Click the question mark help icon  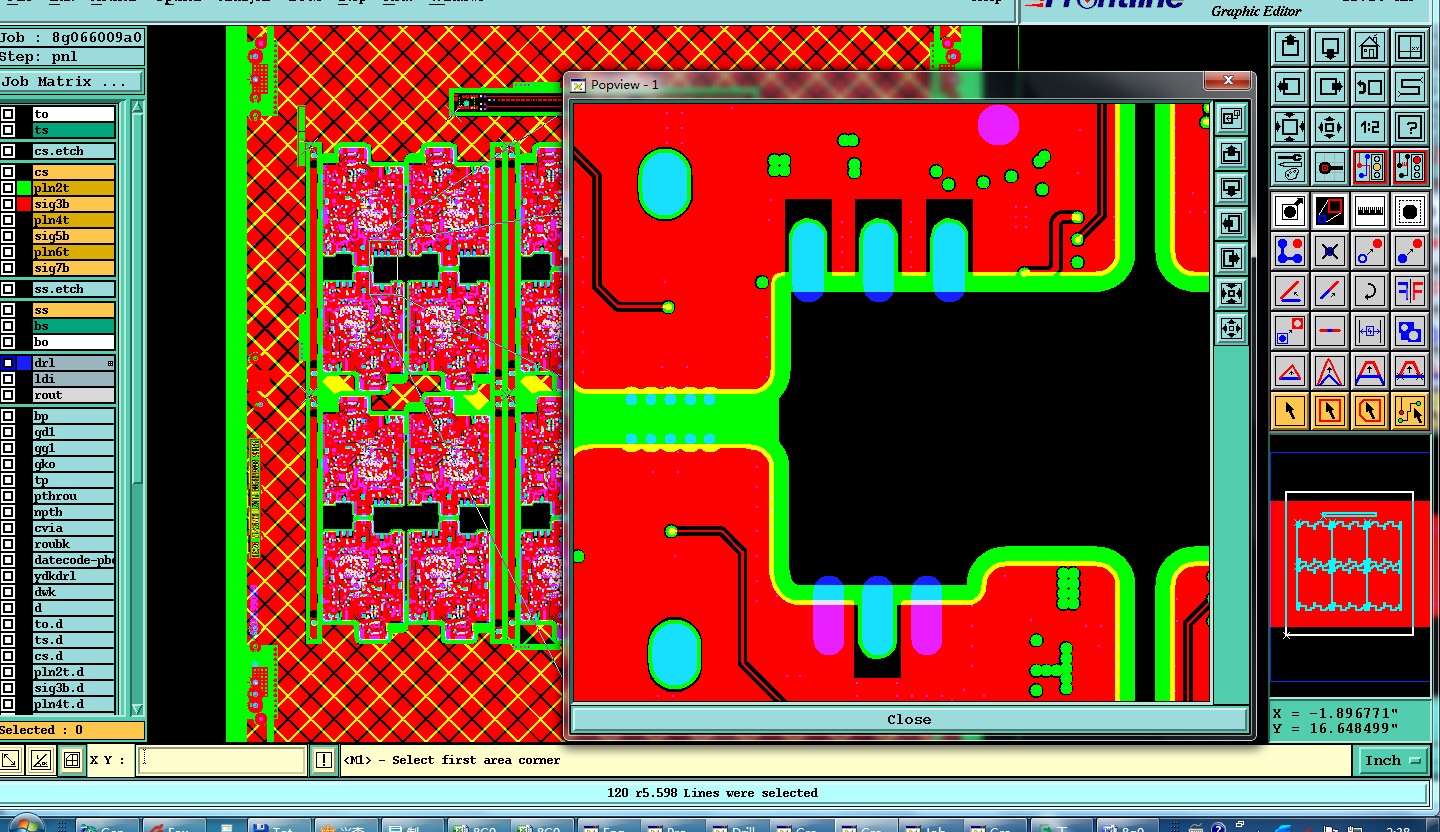click(x=1410, y=127)
